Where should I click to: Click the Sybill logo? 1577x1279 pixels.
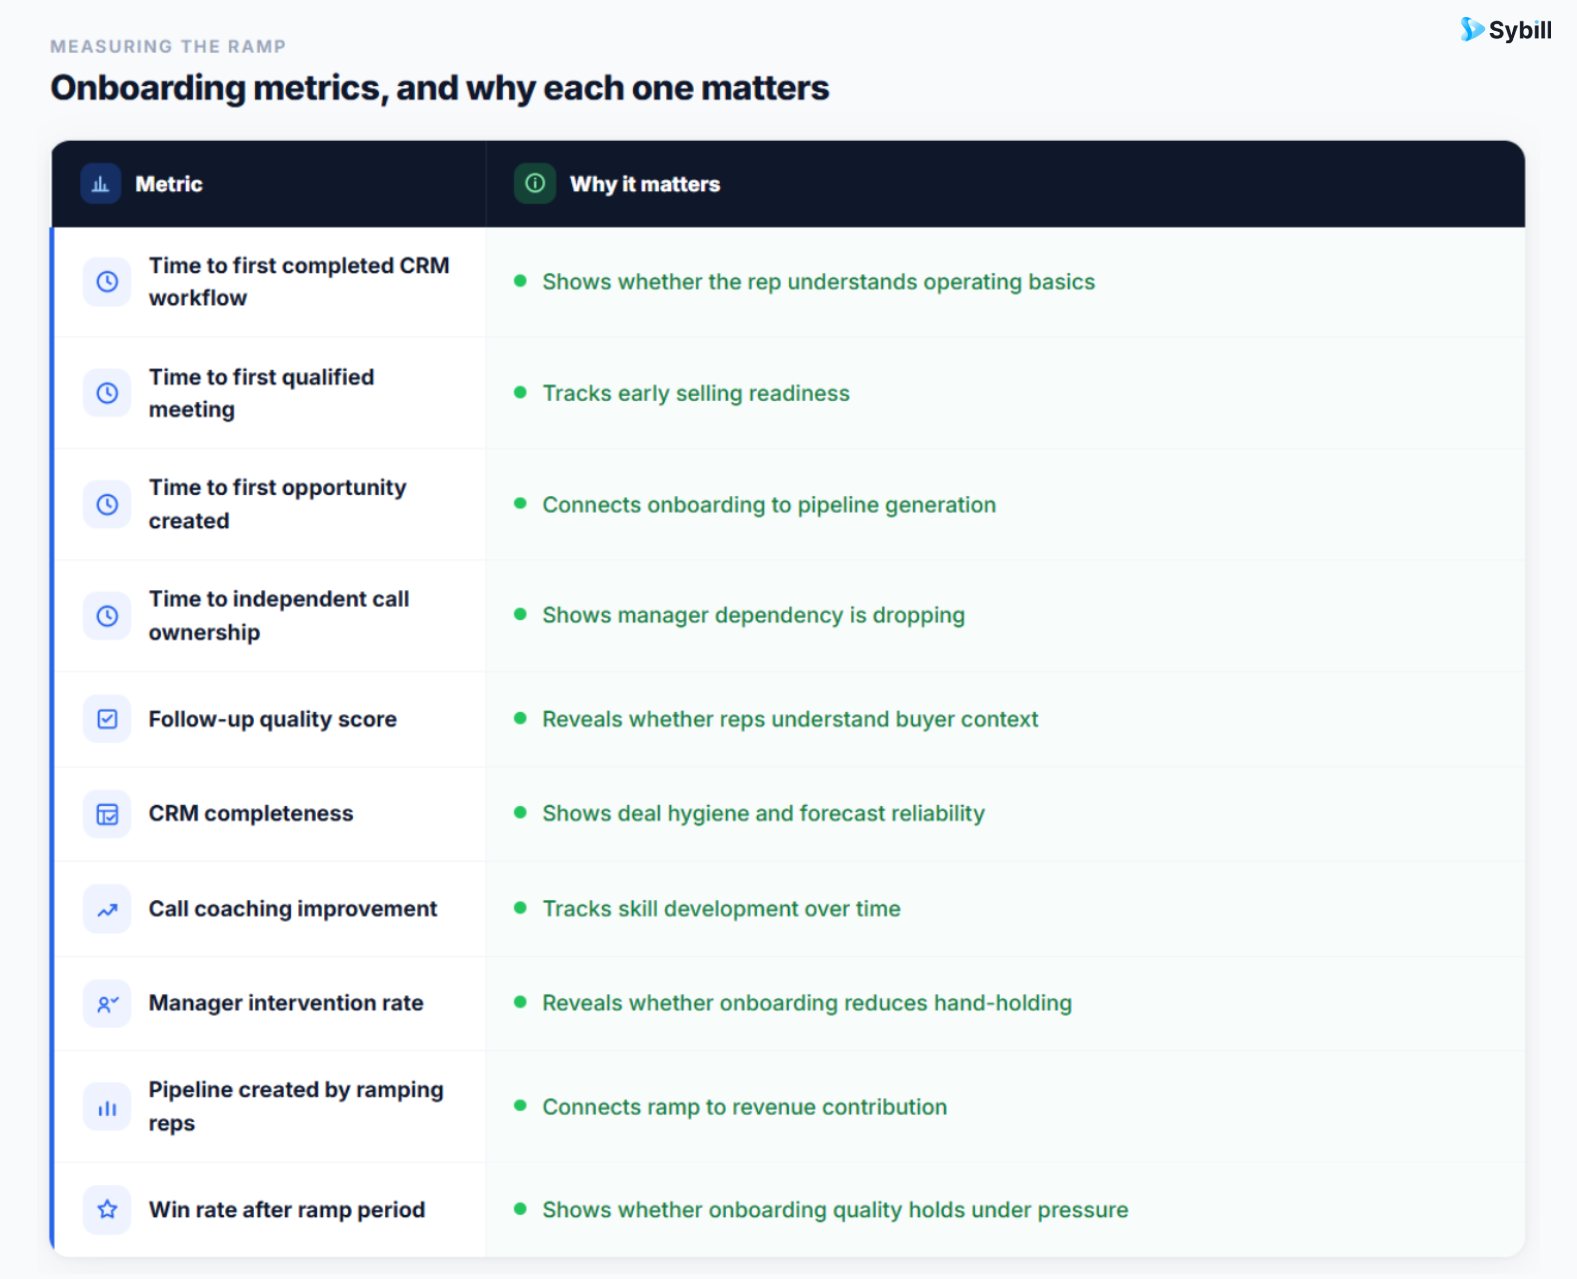click(x=1505, y=30)
